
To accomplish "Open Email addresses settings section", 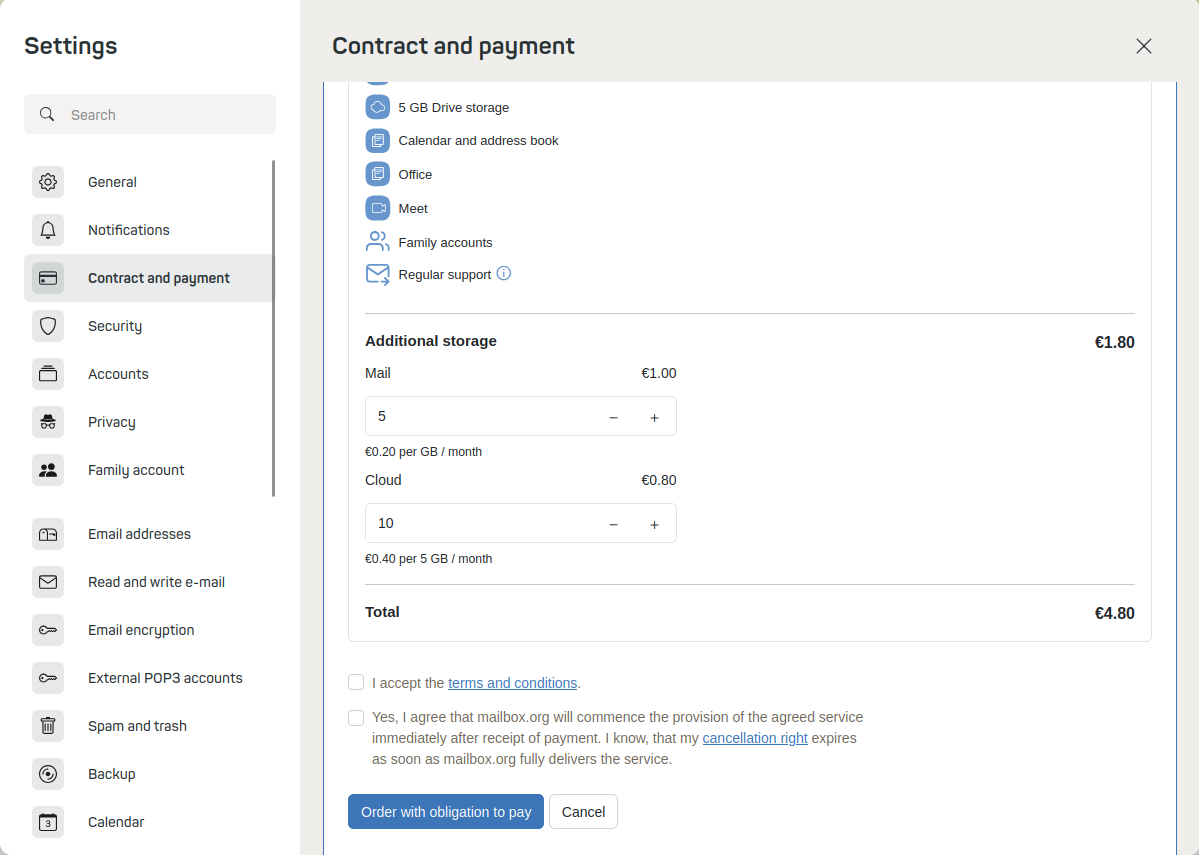I will click(x=139, y=534).
